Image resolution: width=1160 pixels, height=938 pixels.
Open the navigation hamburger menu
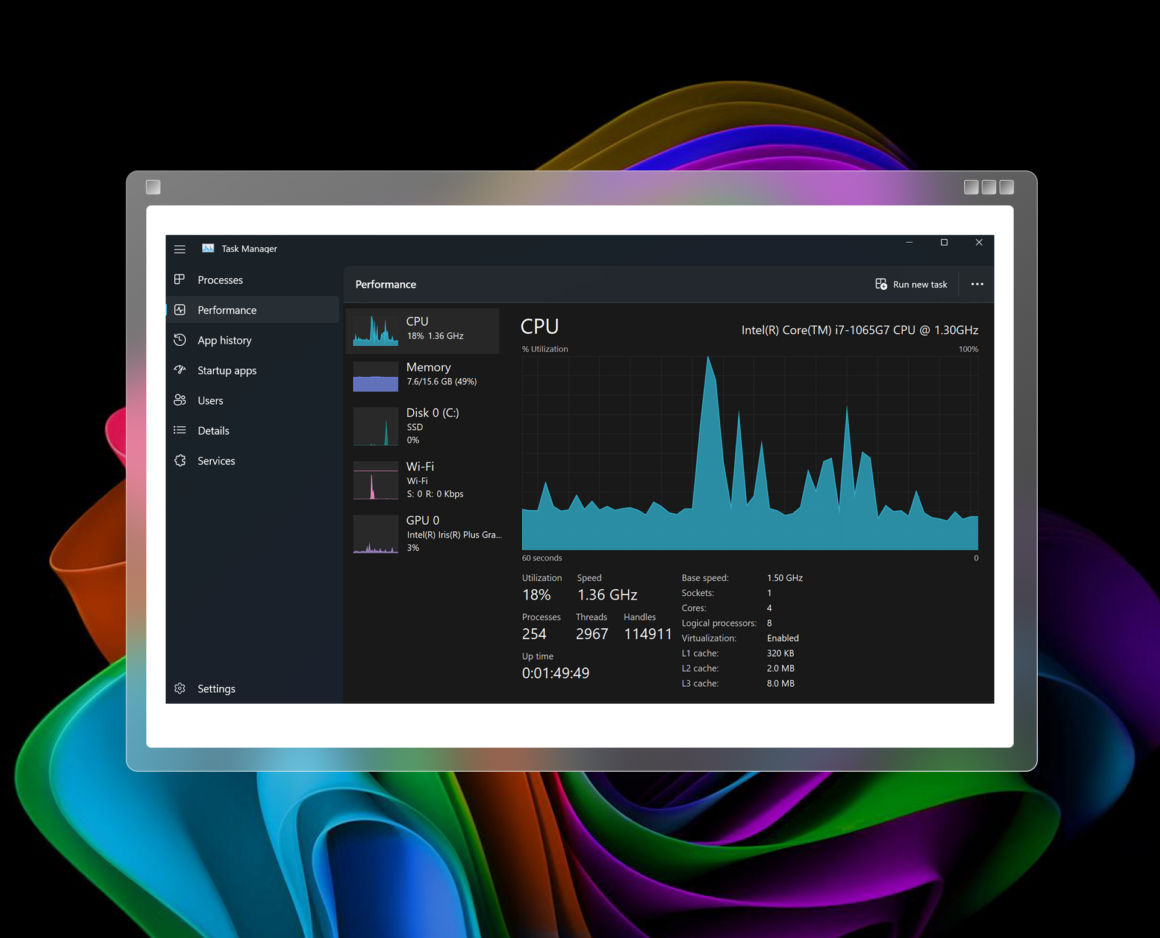coord(180,249)
